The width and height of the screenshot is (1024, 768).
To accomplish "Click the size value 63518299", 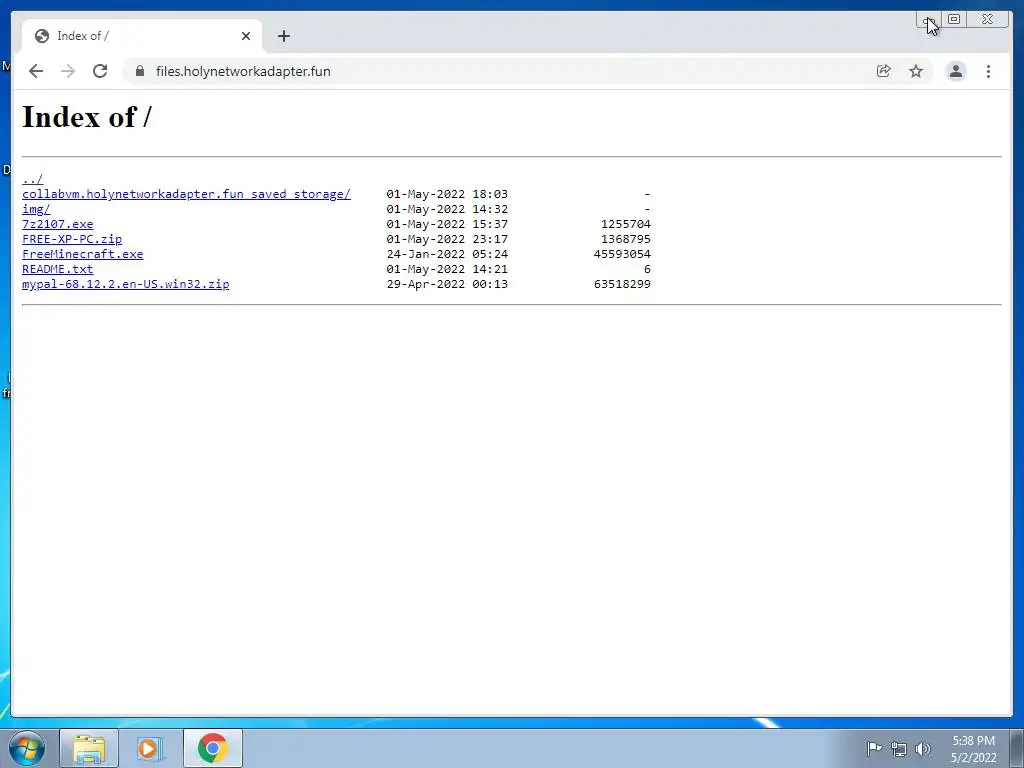I will click(x=622, y=284).
